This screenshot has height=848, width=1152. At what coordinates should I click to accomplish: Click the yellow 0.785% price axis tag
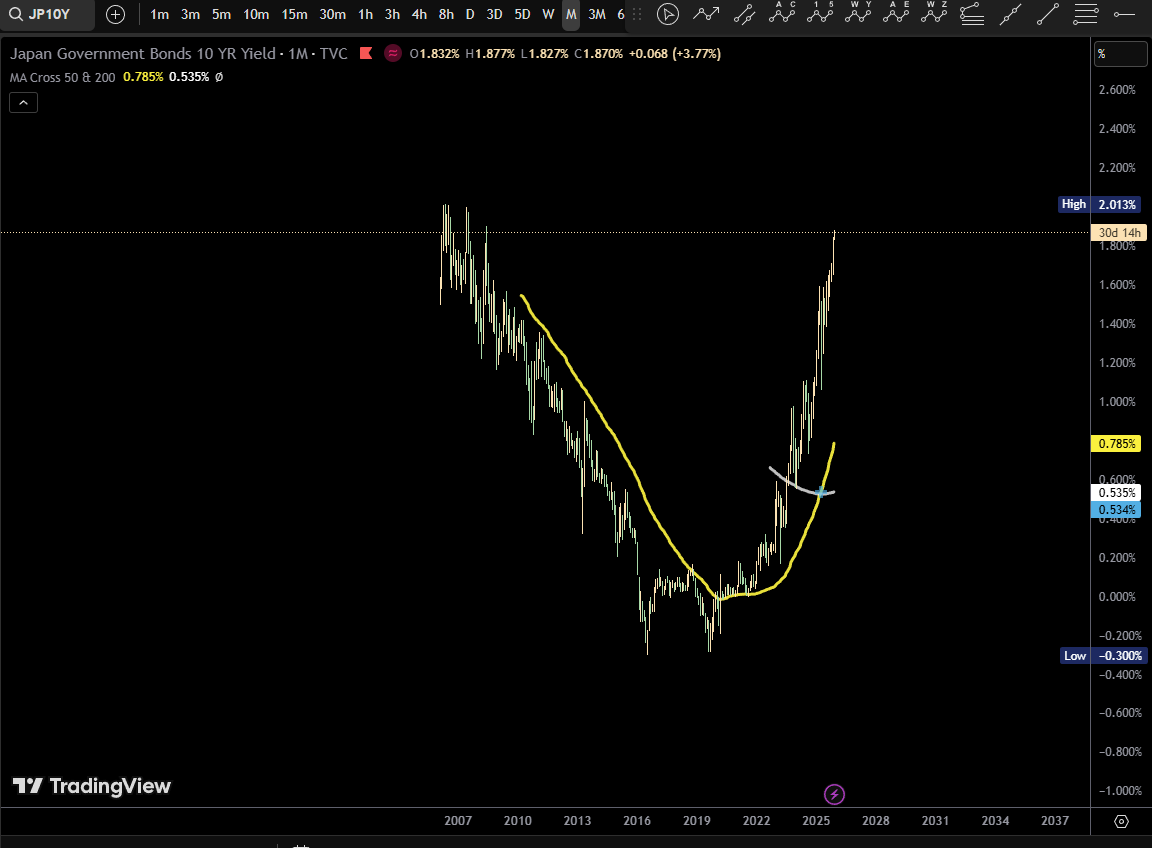[x=1117, y=443]
